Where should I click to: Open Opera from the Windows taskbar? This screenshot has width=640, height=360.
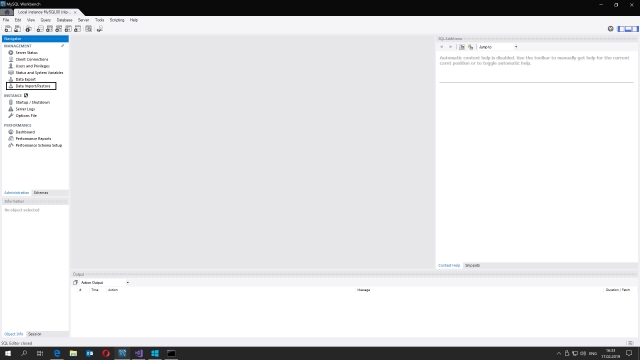[106, 353]
